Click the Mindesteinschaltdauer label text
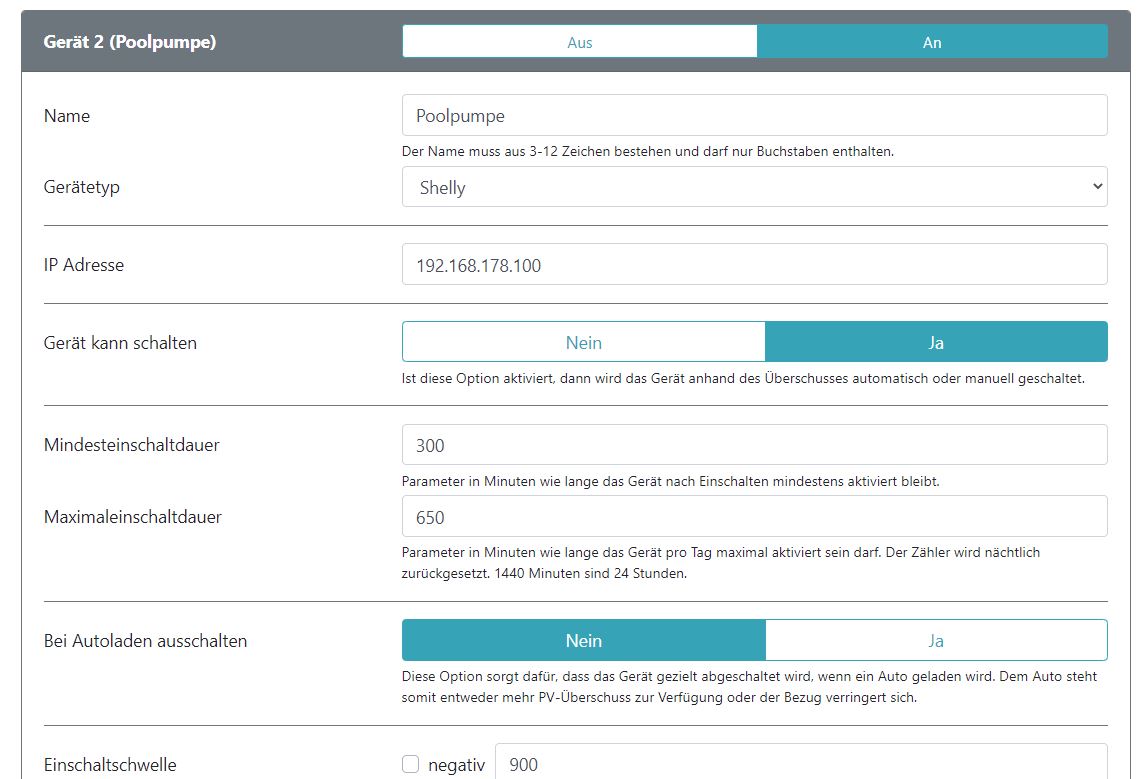 click(132, 446)
